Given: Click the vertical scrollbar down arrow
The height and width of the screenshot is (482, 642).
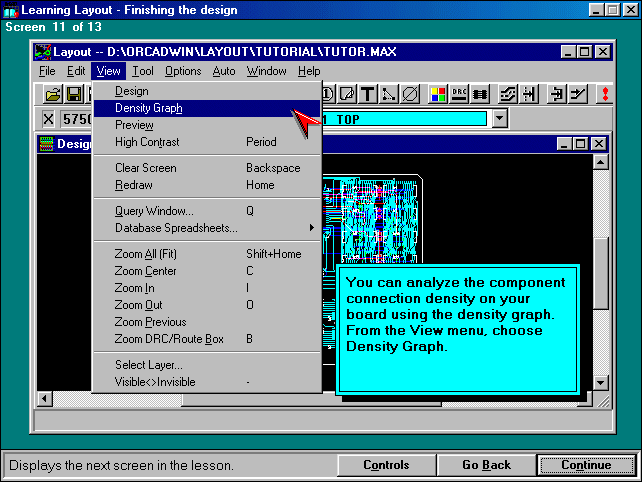Looking at the screenshot, I should [600, 383].
